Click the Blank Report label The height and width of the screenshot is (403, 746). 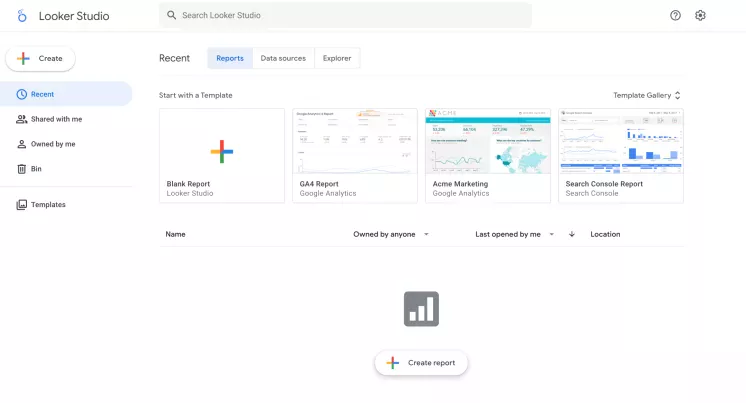[188, 184]
